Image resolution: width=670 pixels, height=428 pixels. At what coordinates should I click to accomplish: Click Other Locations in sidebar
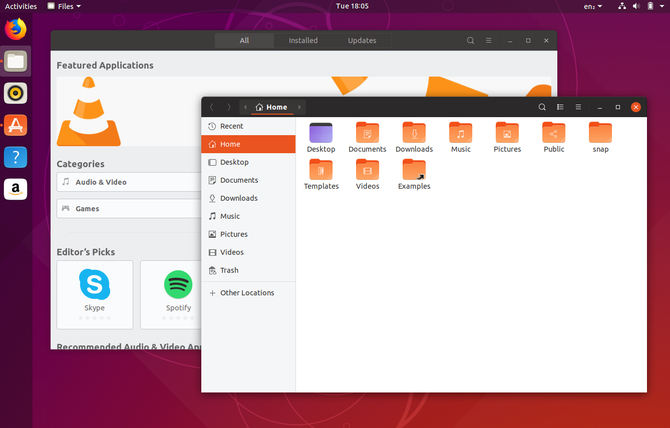coord(246,293)
